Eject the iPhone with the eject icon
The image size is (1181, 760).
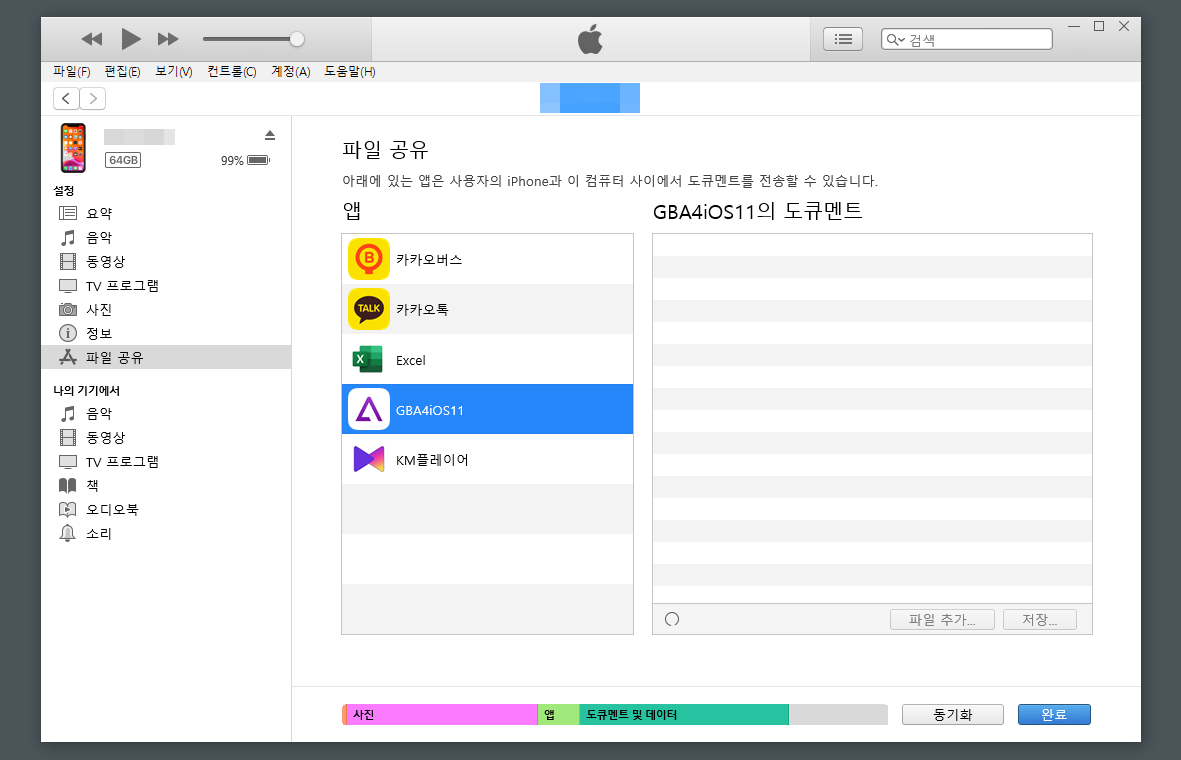(270, 136)
